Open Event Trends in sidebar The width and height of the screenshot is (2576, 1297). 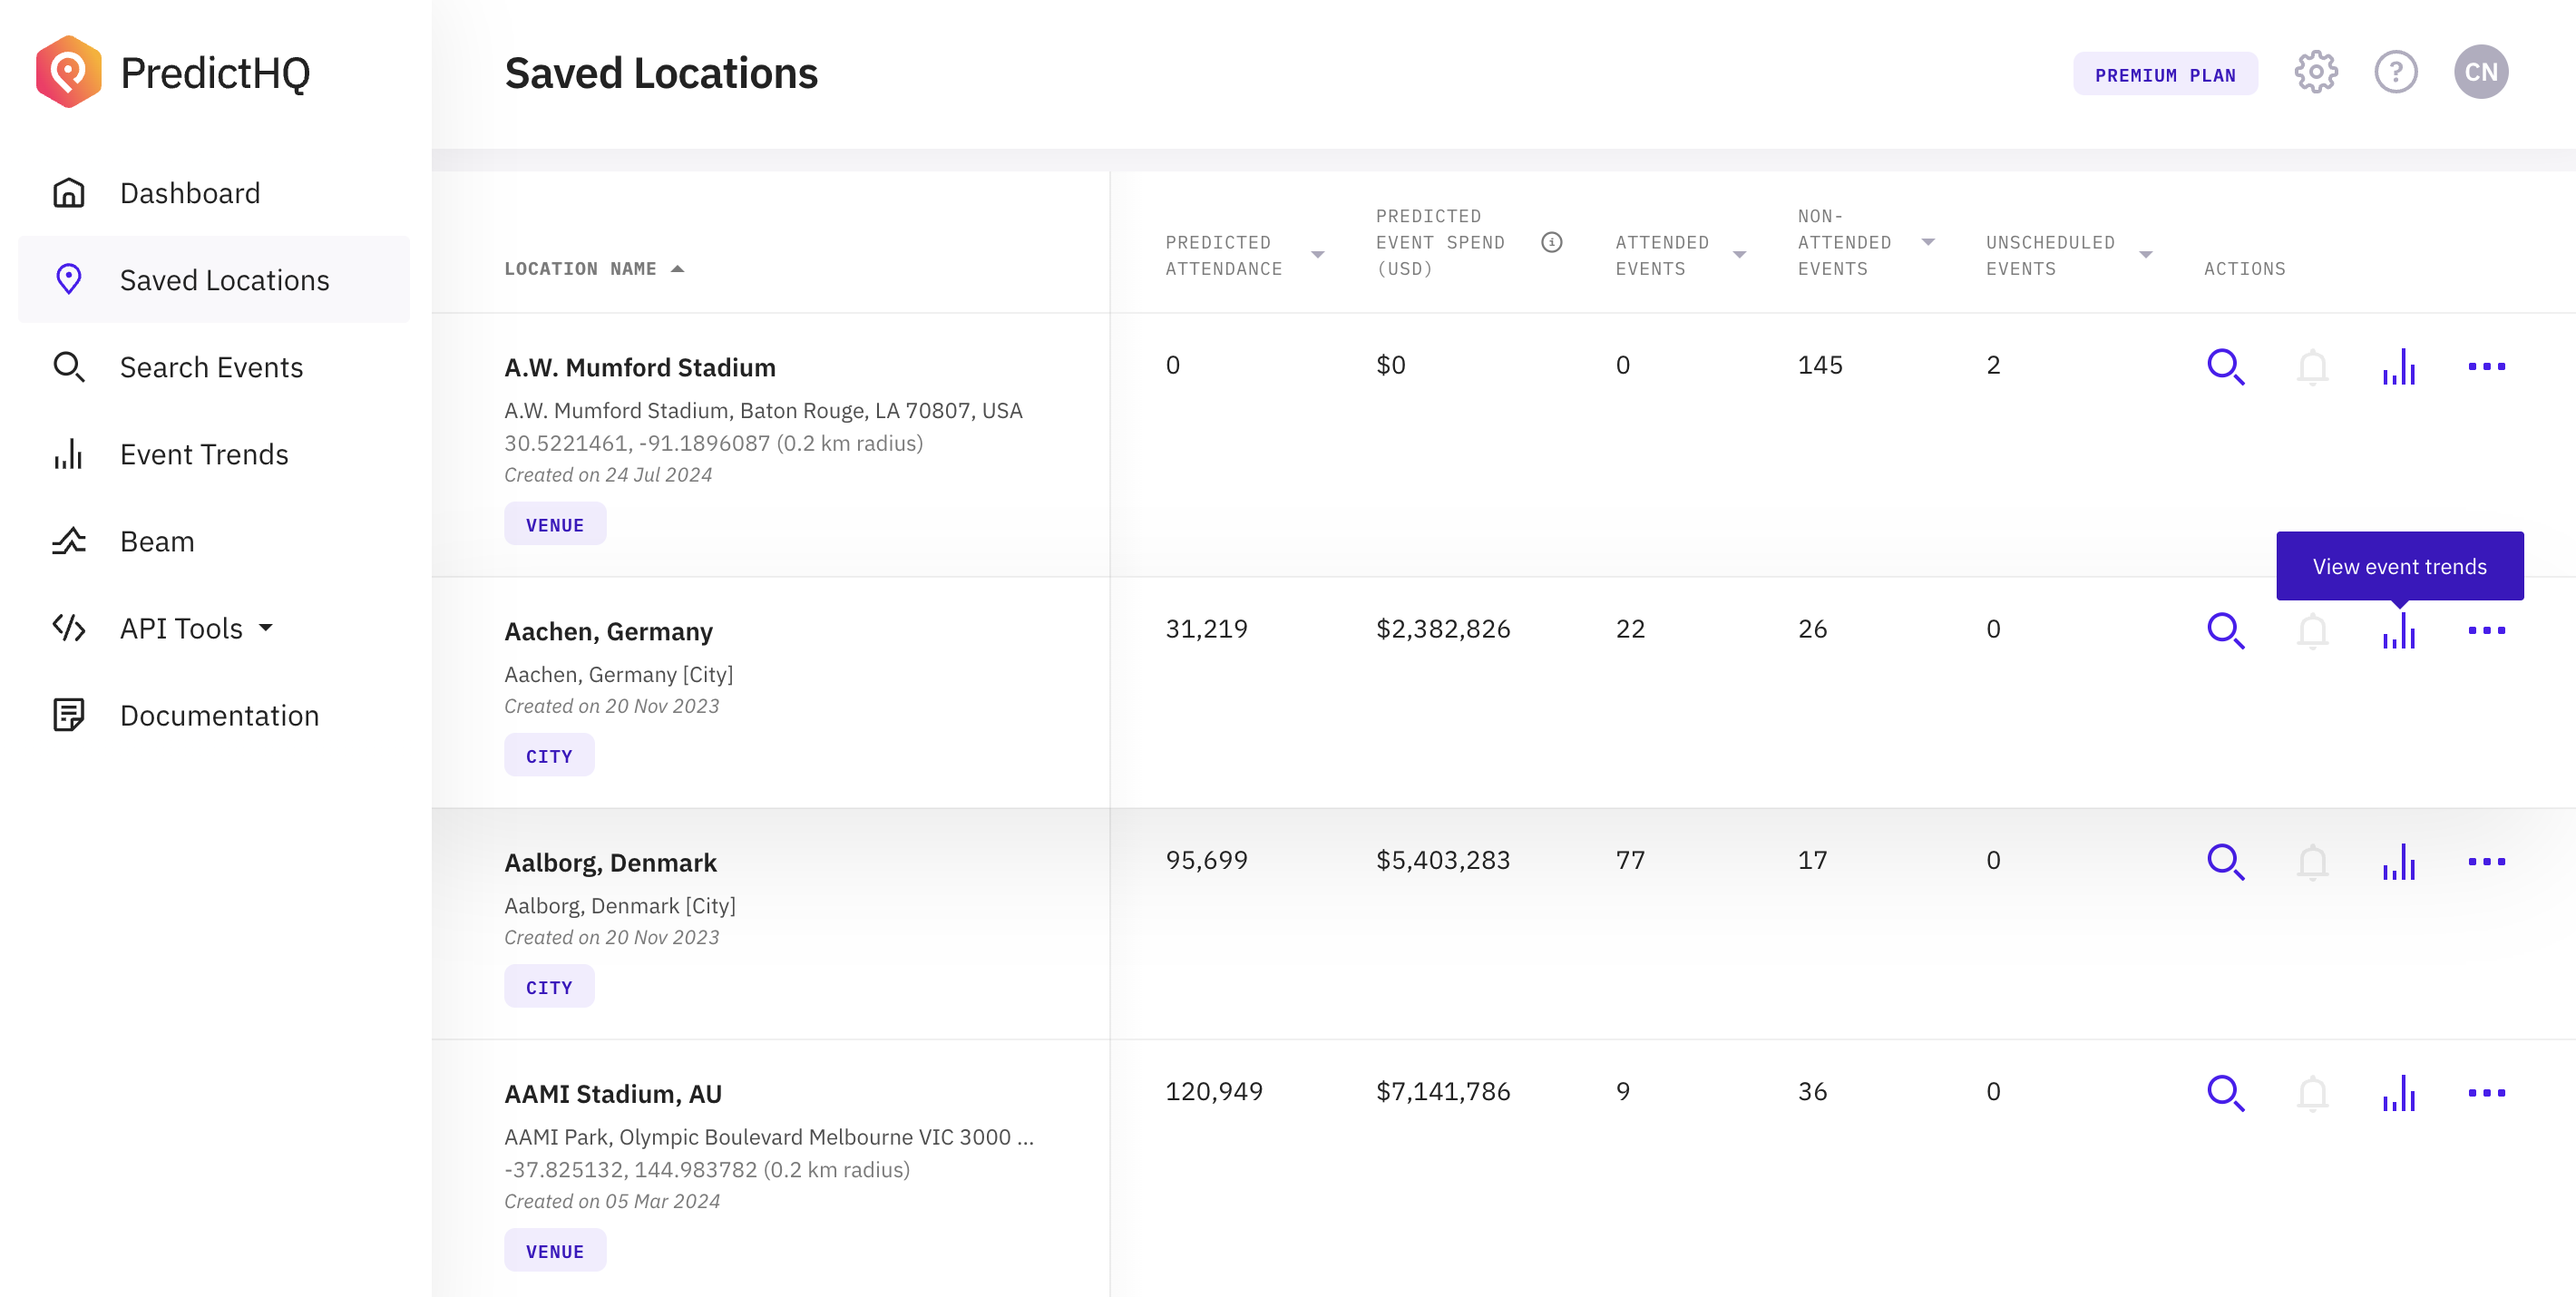(204, 454)
